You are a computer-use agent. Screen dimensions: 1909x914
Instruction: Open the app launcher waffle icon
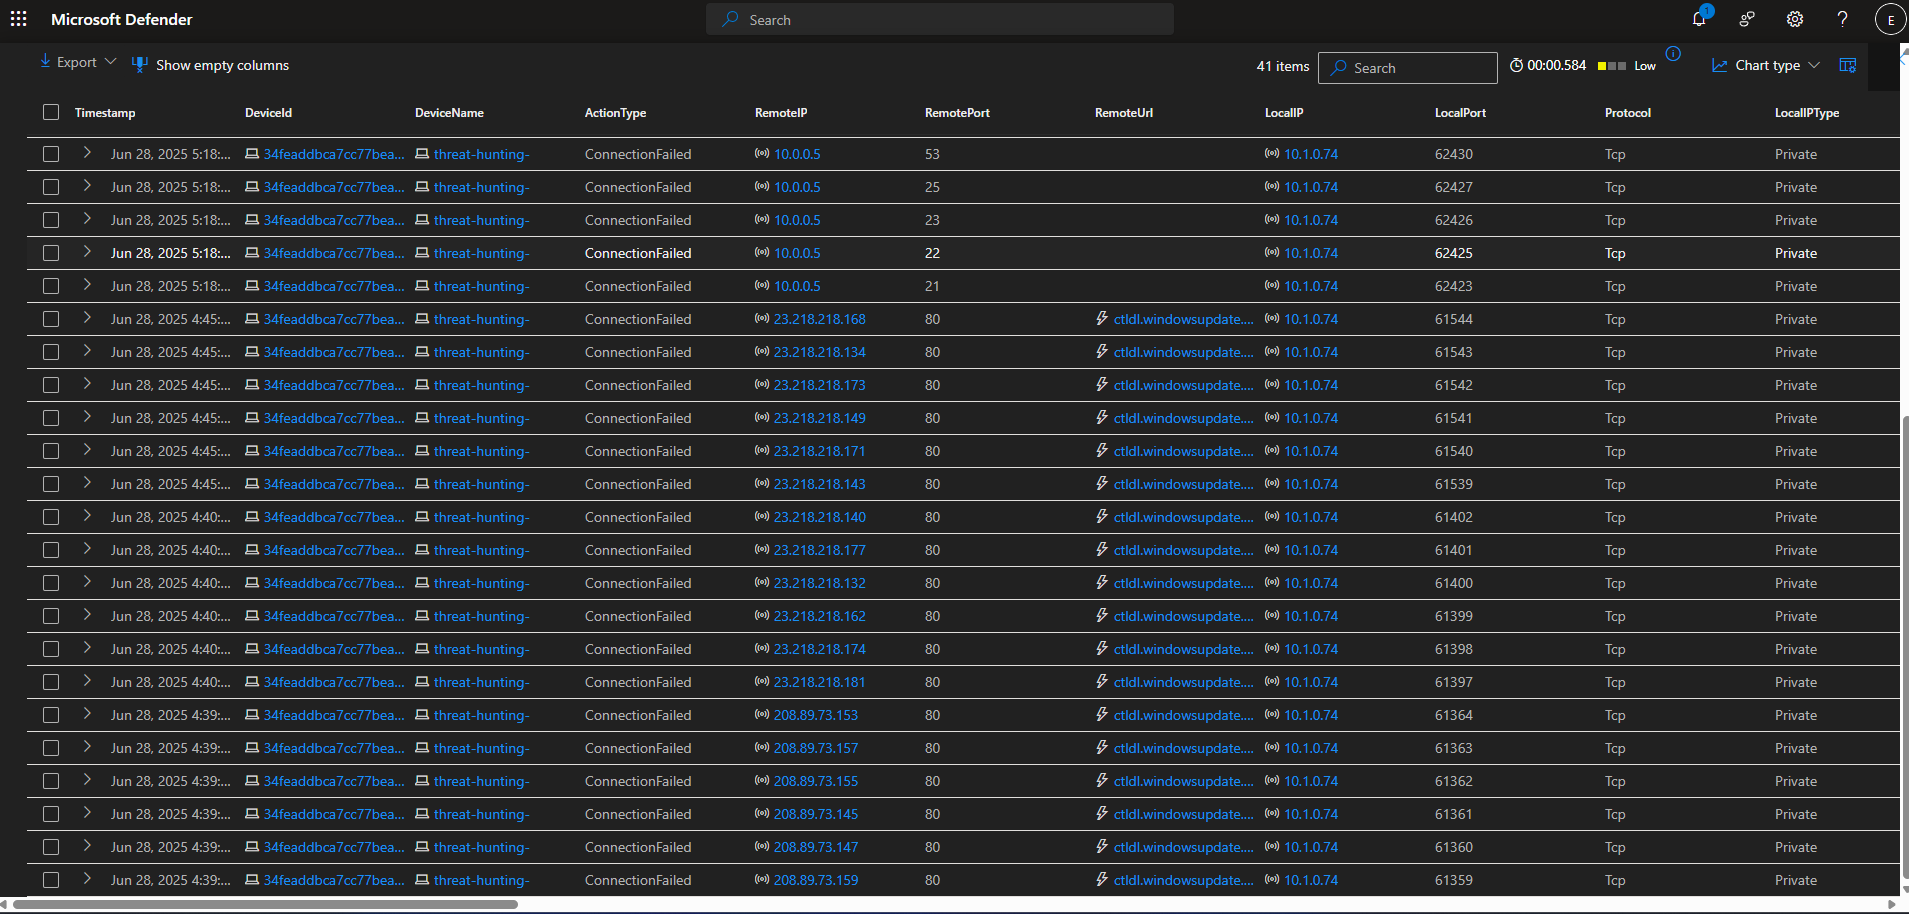coord(18,19)
